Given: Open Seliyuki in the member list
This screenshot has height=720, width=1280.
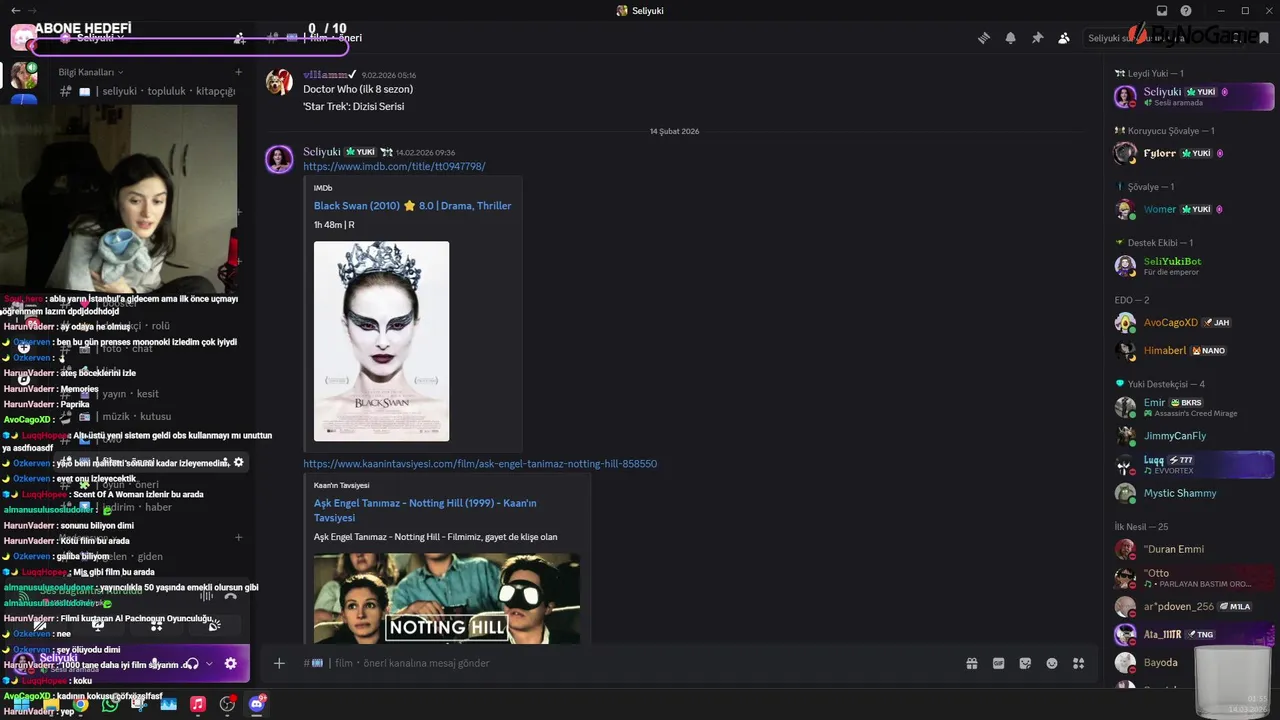Looking at the screenshot, I should 1194,97.
